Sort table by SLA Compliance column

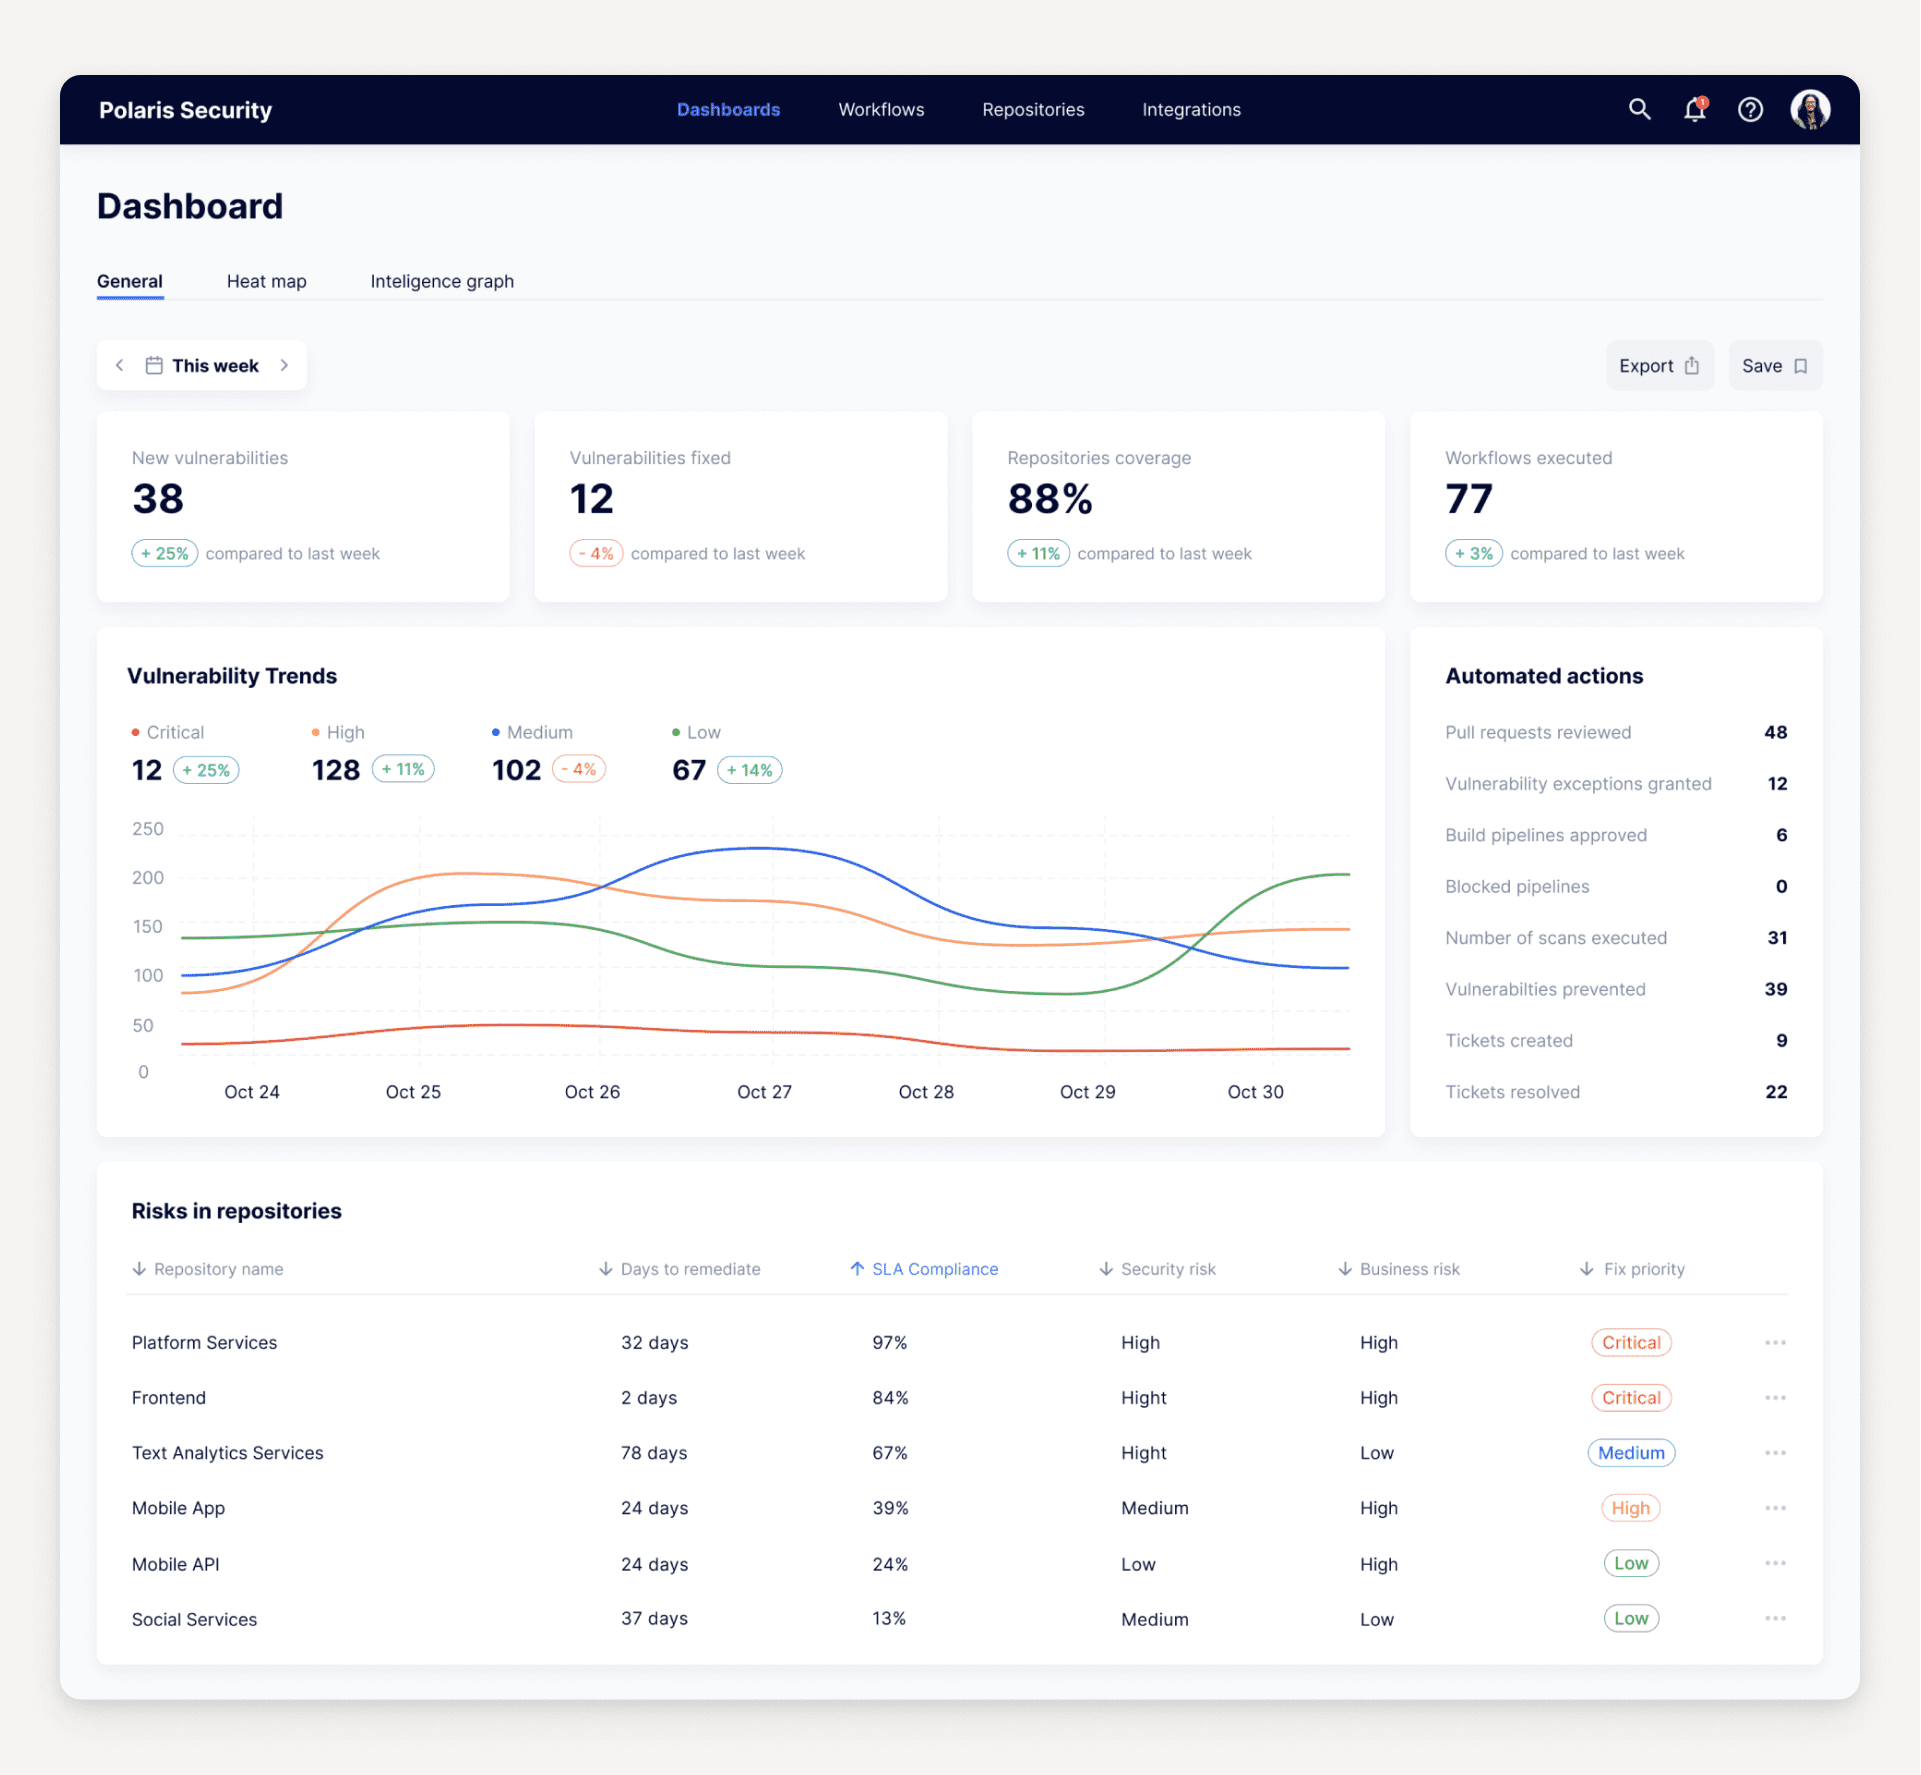coord(924,1269)
